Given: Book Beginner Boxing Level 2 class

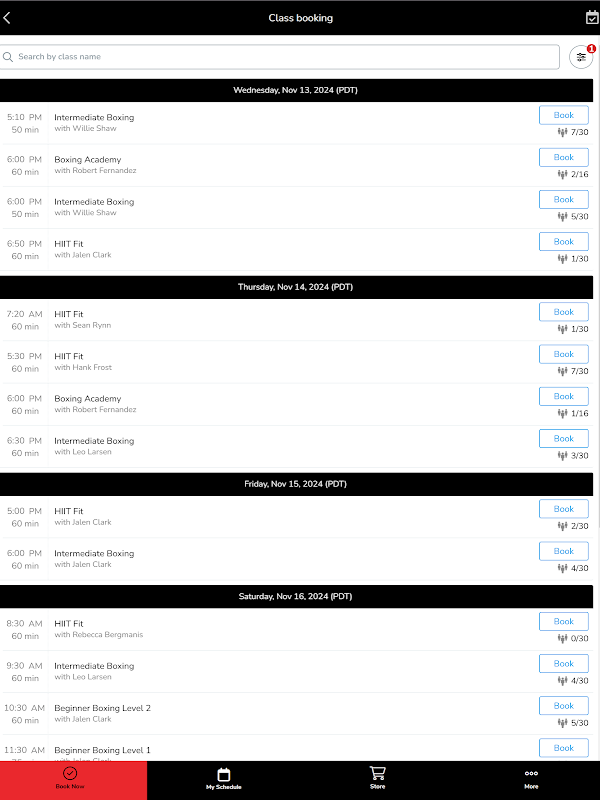Looking at the screenshot, I should coord(564,705).
